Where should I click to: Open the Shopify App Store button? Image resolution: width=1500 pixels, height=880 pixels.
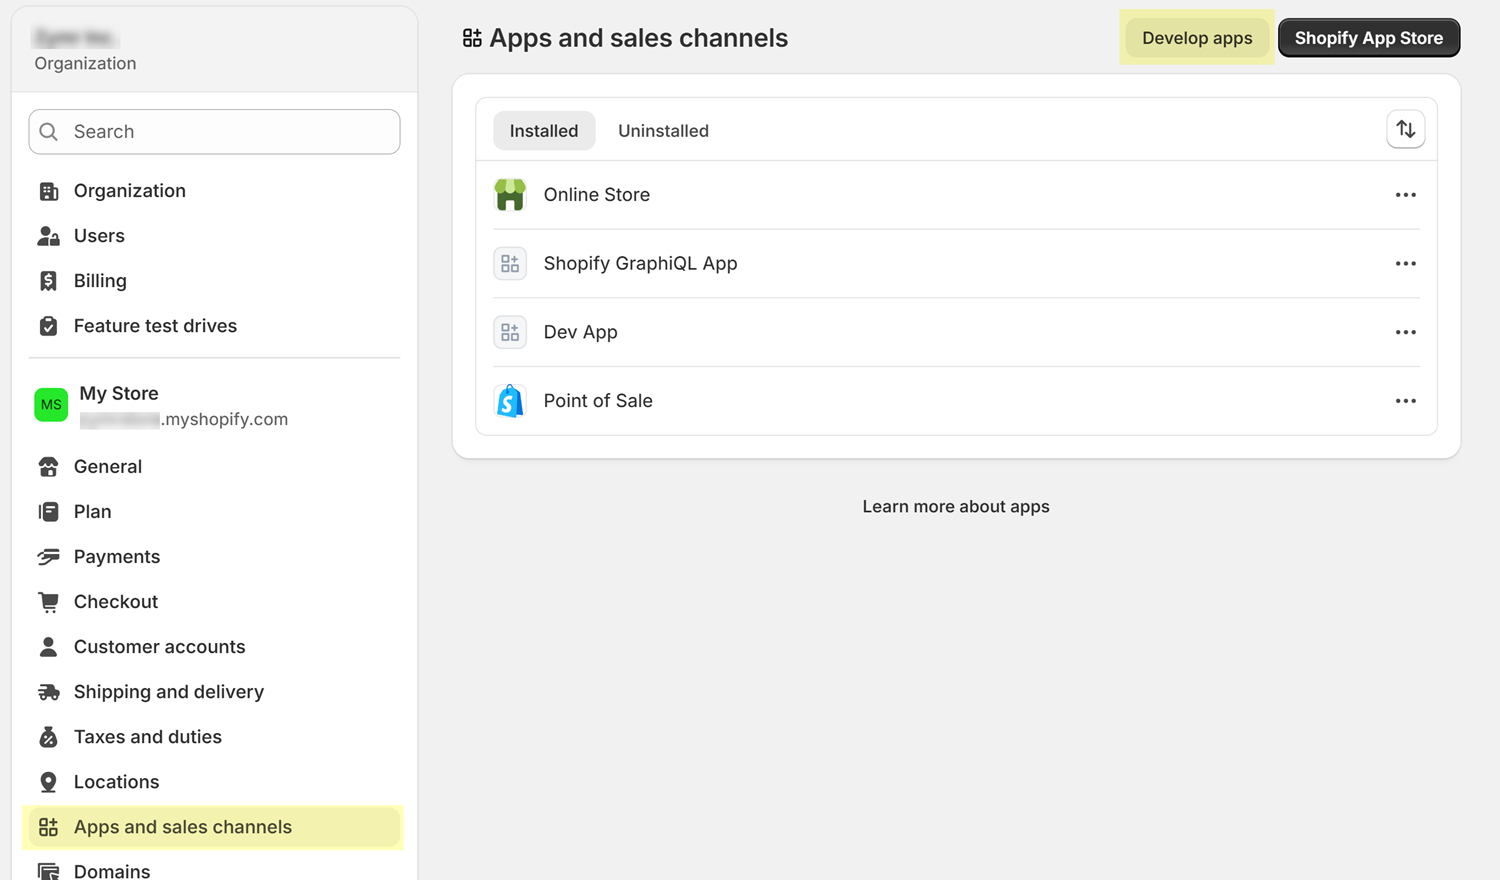click(x=1368, y=38)
